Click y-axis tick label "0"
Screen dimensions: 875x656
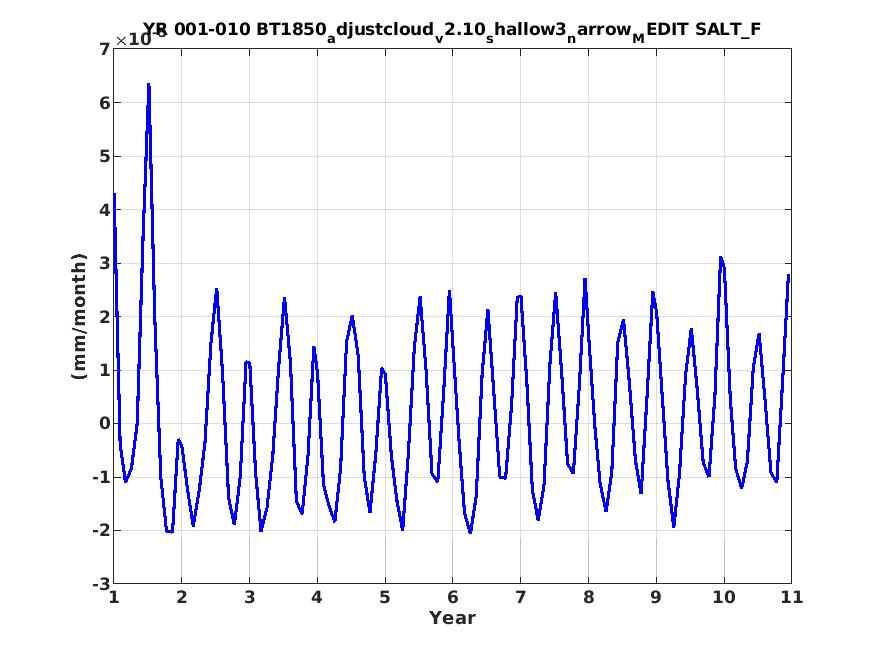coord(105,424)
